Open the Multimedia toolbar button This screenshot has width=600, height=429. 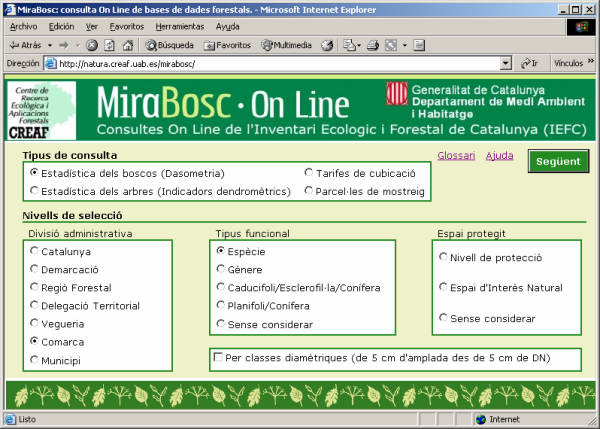click(x=286, y=45)
